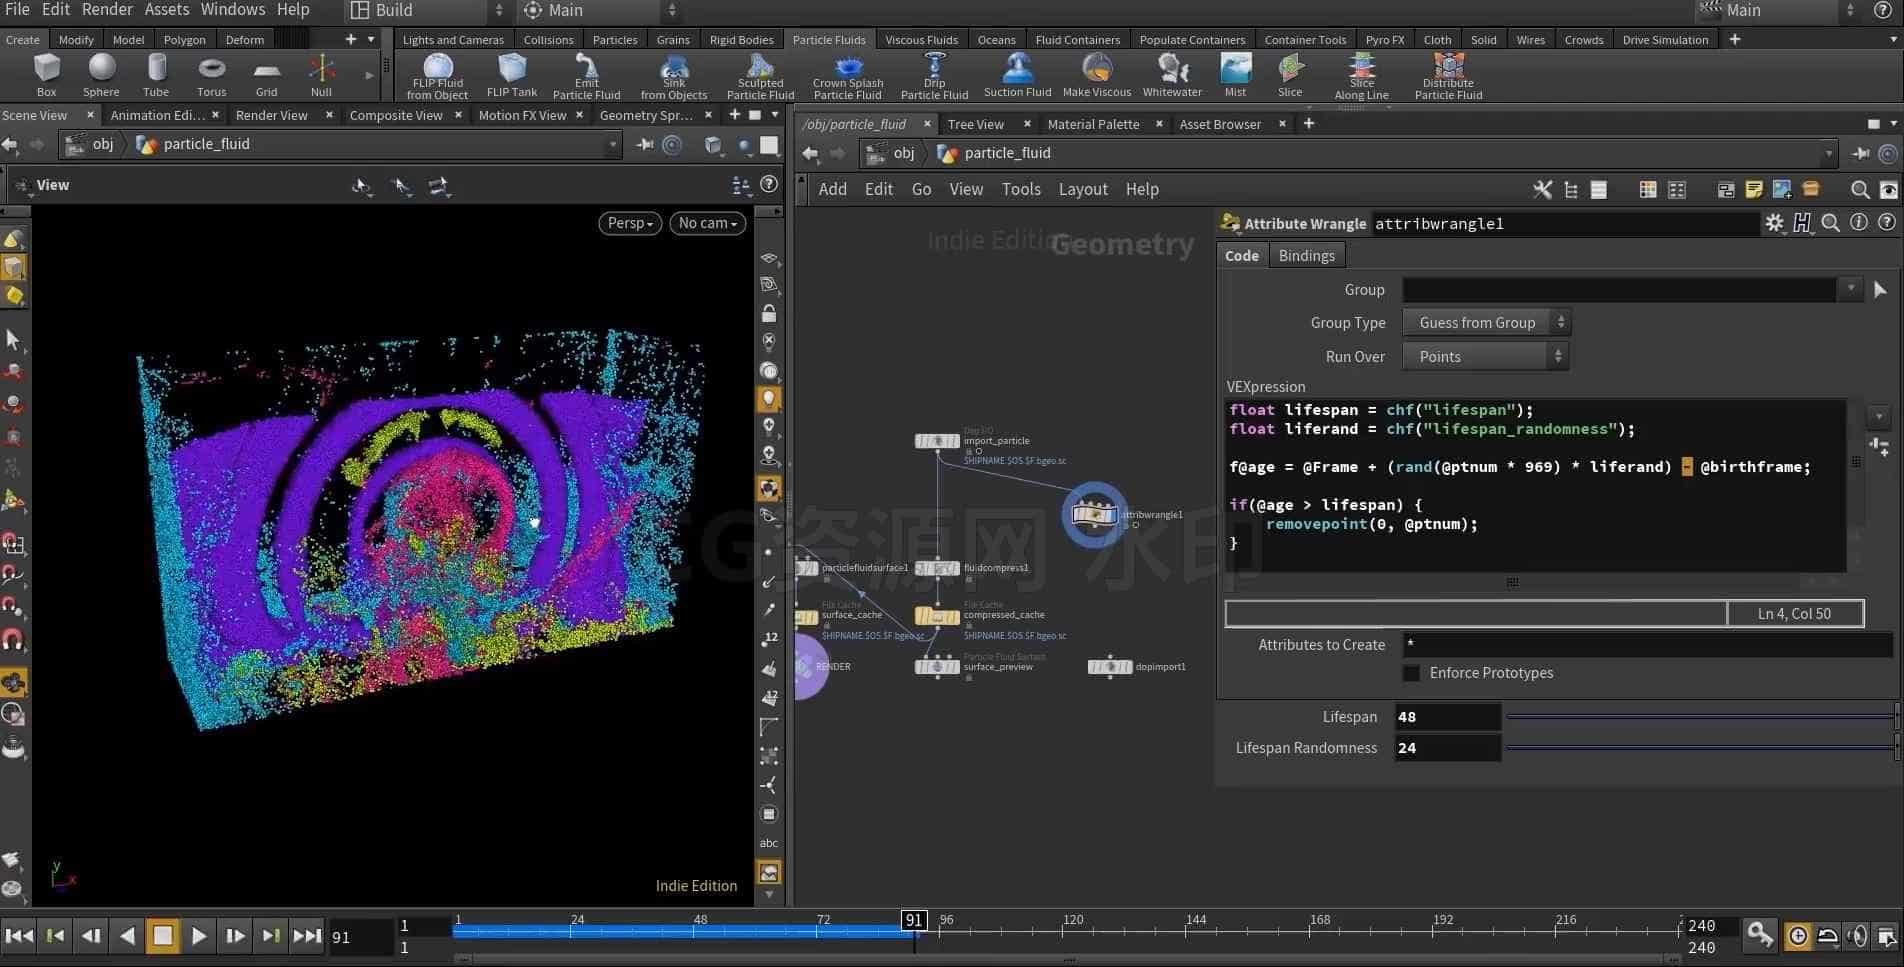Click the Make Viscous shelf tool
The height and width of the screenshot is (967, 1904).
click(1097, 75)
